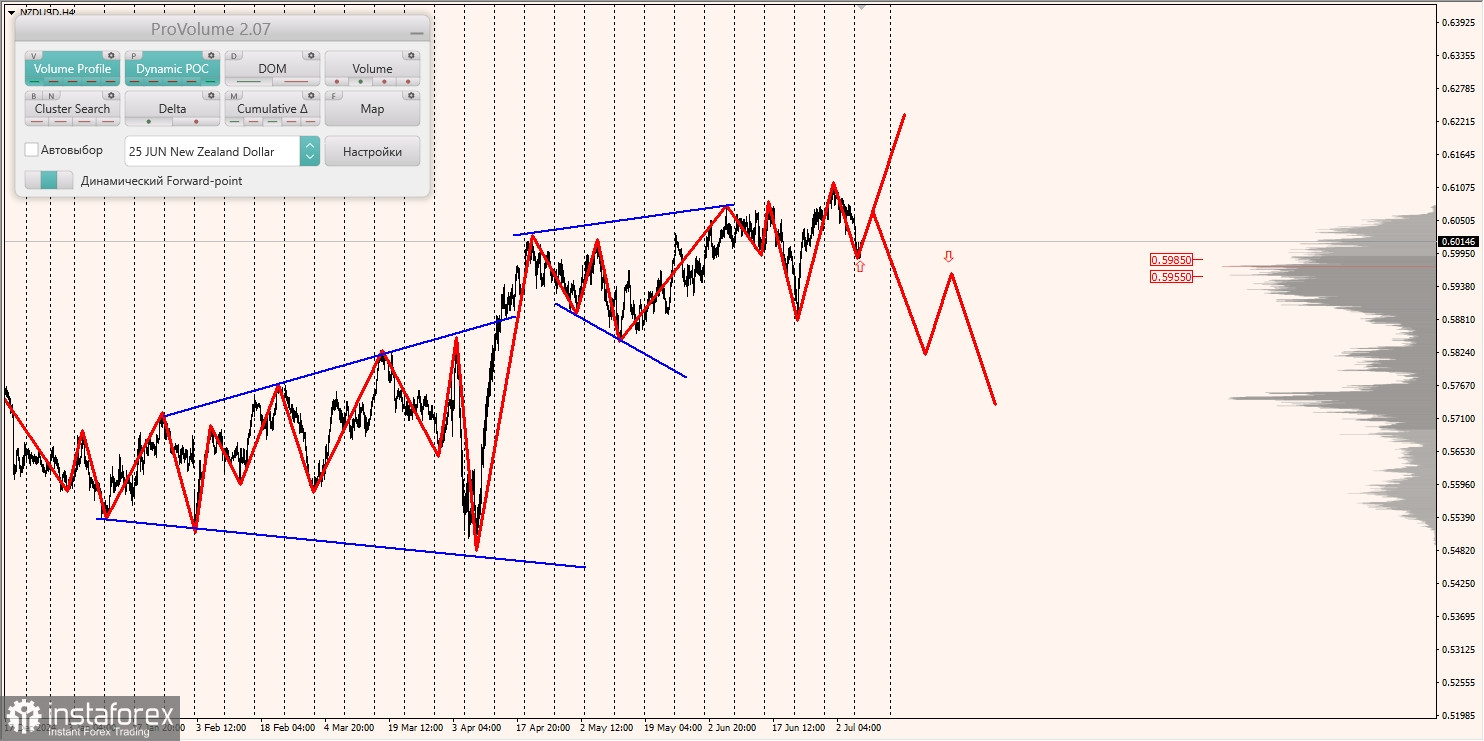Image resolution: width=1484 pixels, height=741 pixels.
Task: Click the contract selector up/down arrows
Action: pyautogui.click(x=310, y=152)
